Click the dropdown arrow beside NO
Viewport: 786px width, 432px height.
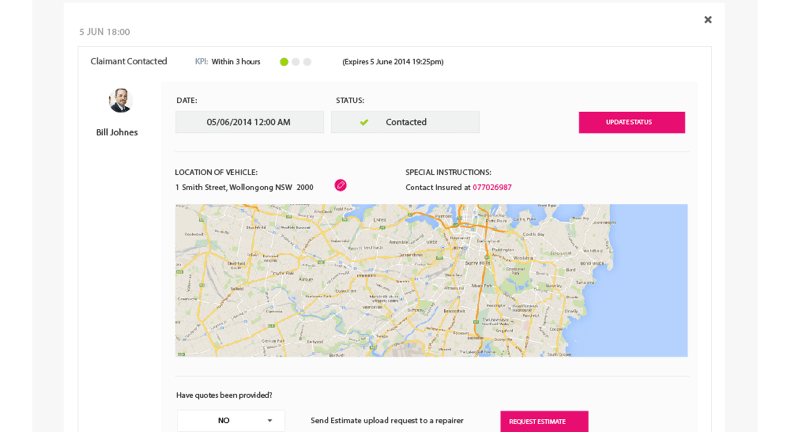tap(269, 420)
